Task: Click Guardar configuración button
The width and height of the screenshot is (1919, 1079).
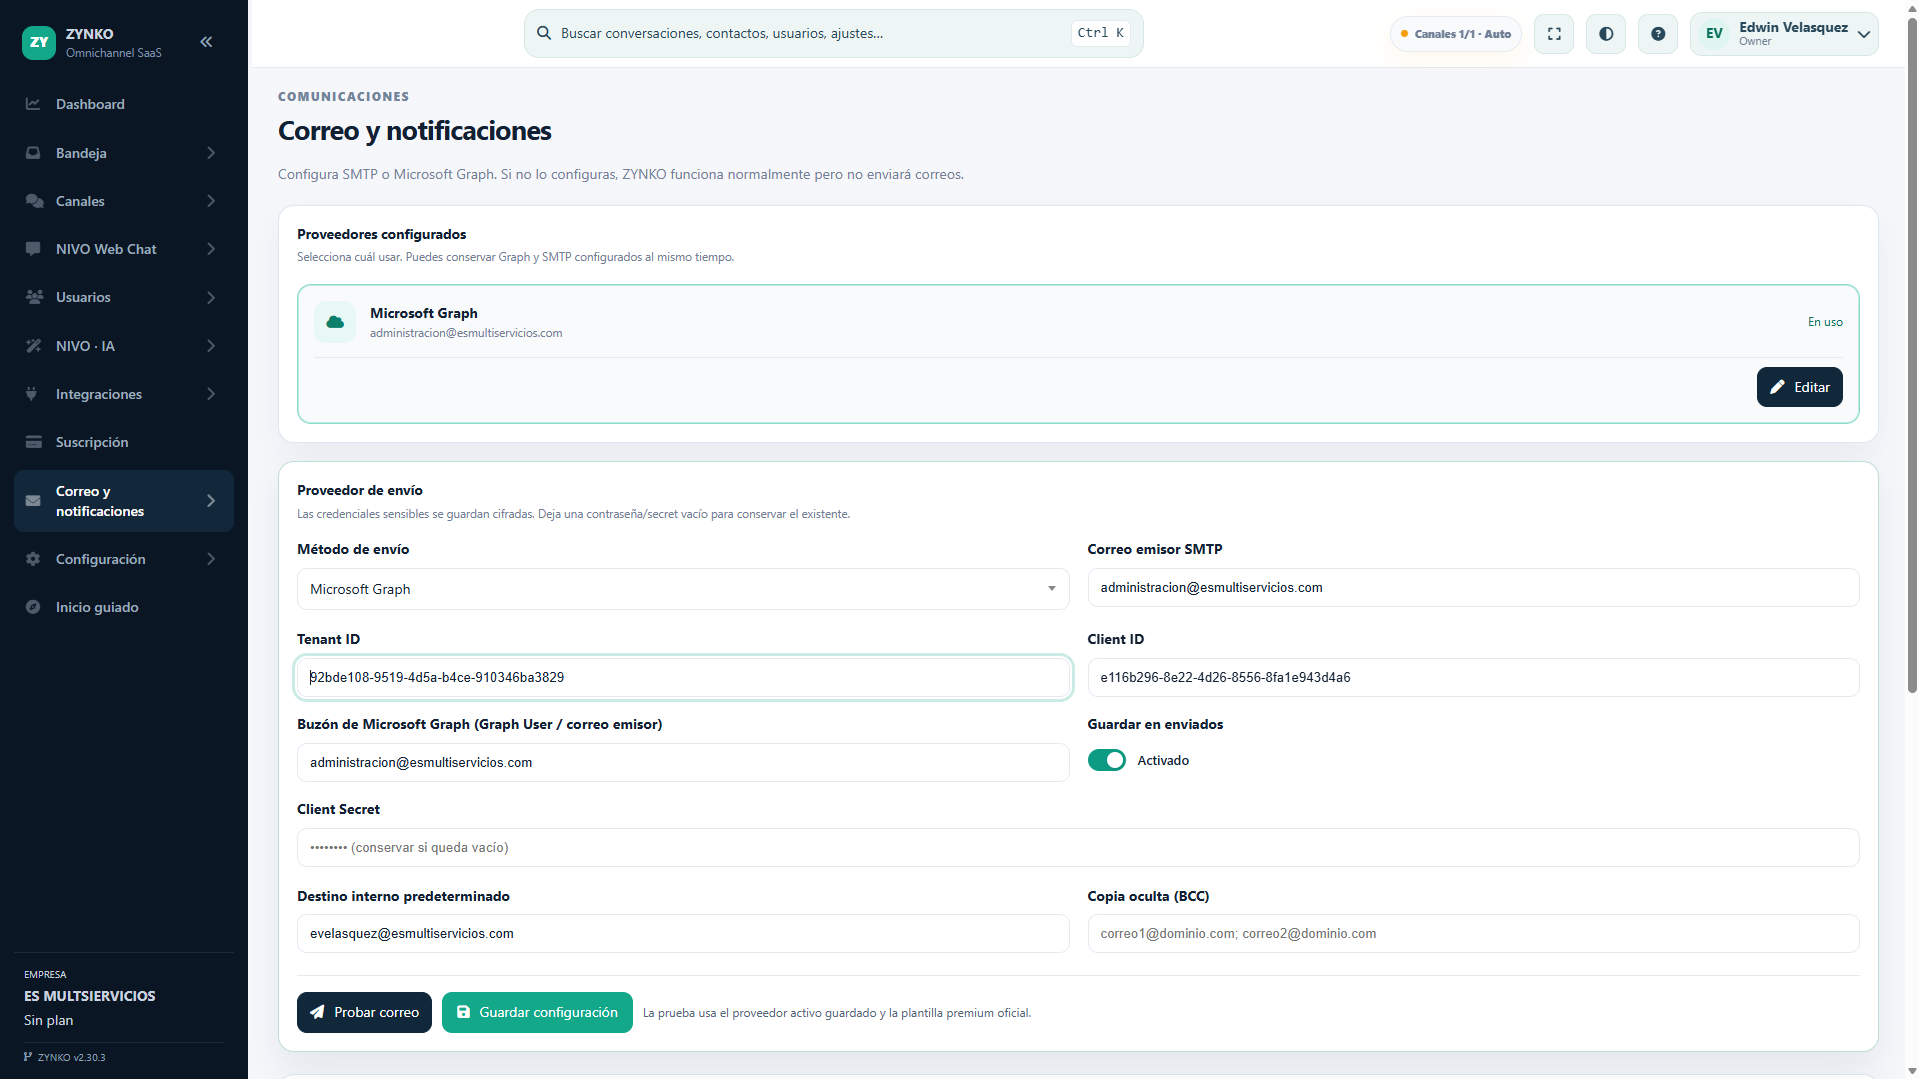Action: point(537,1012)
